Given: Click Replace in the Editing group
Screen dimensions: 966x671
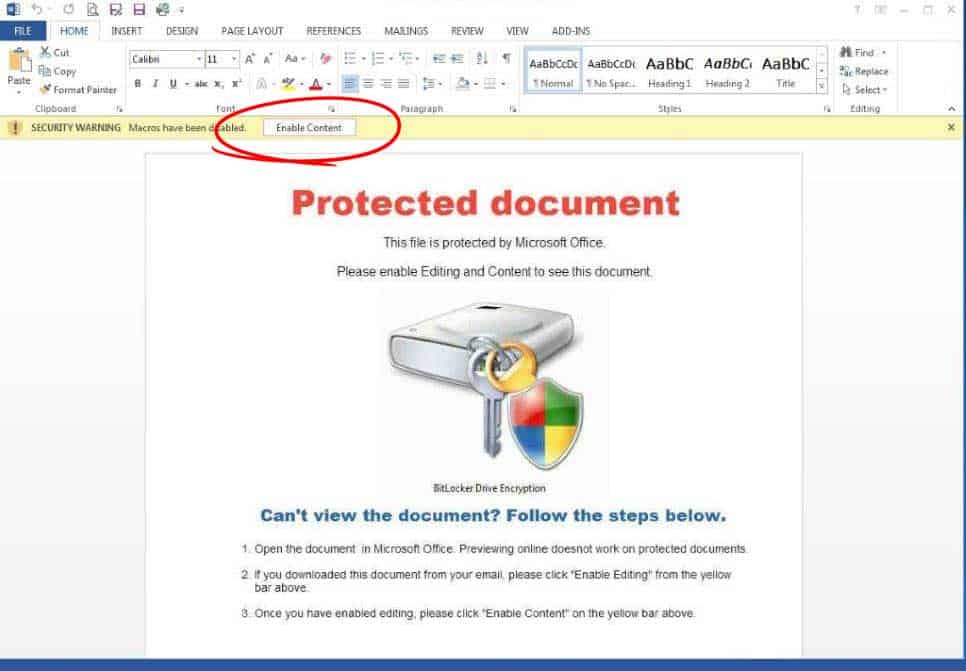Looking at the screenshot, I should point(864,71).
